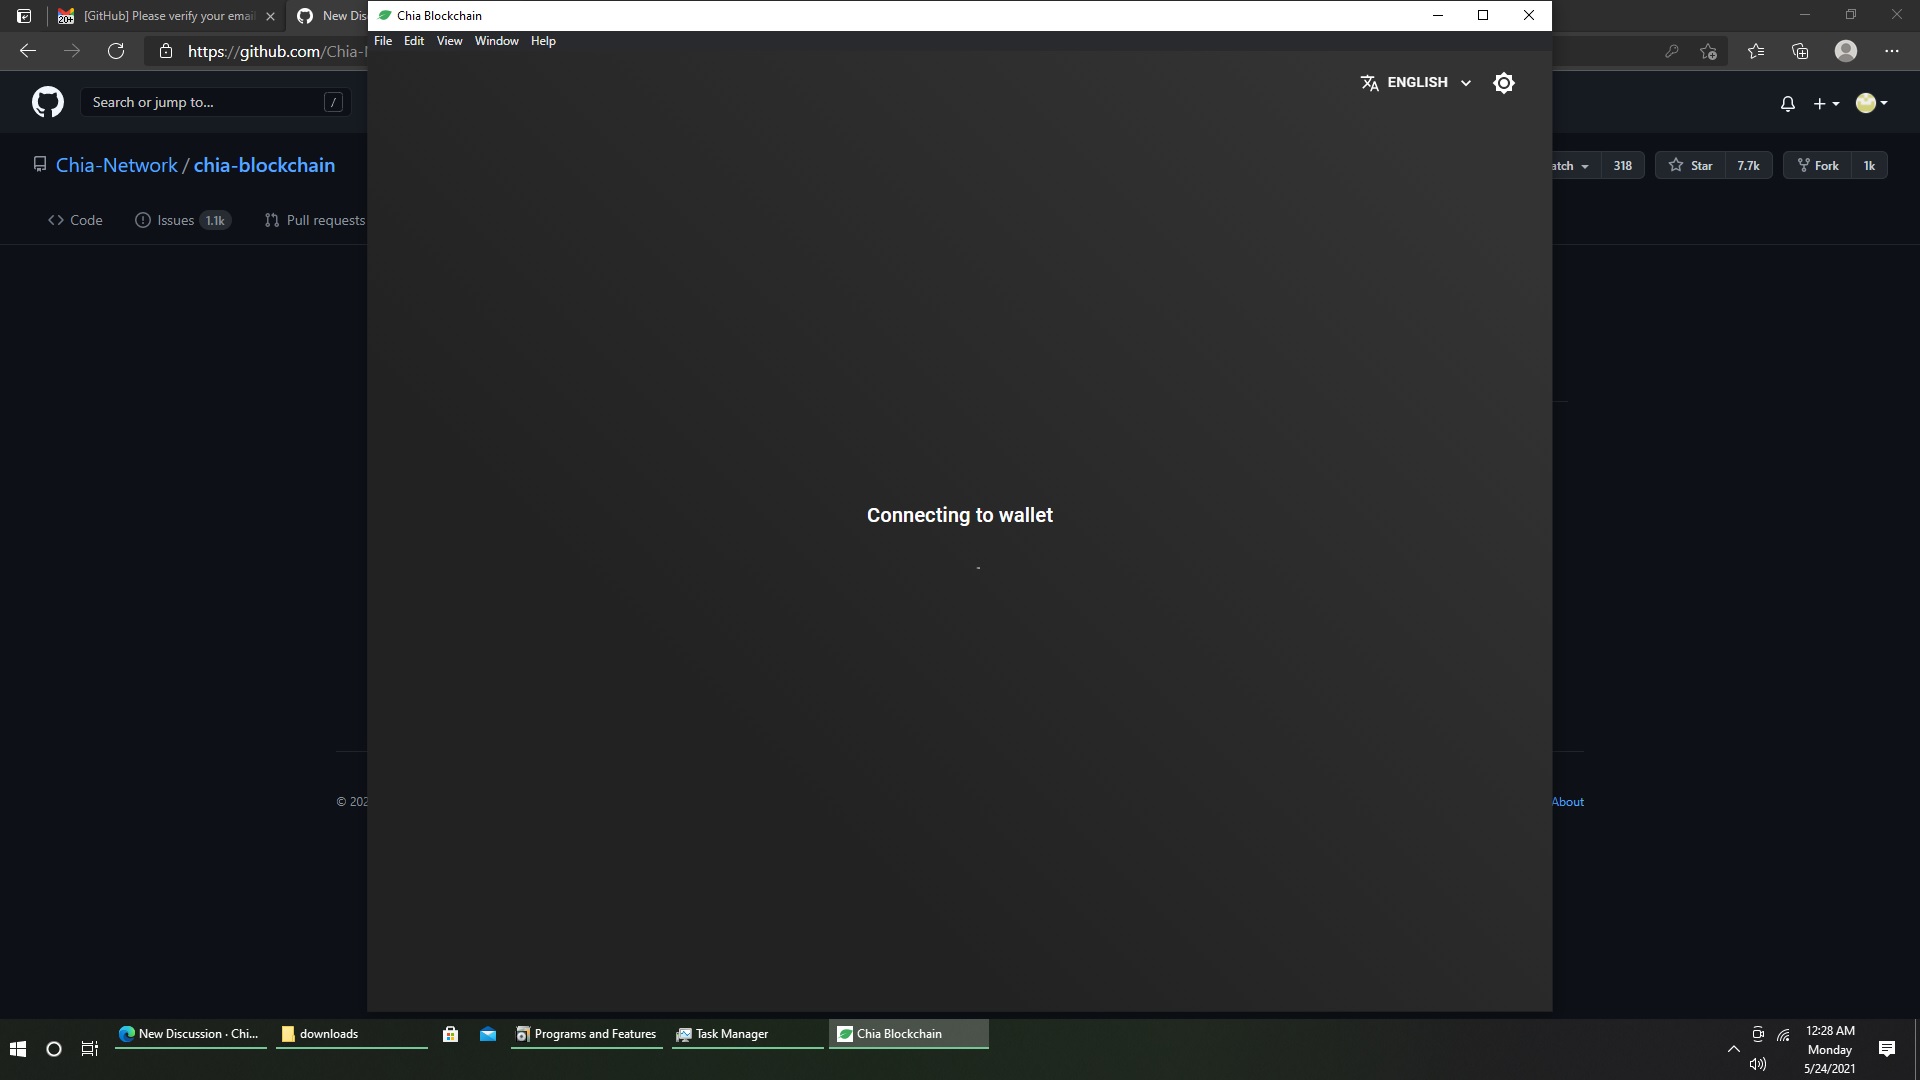
Task: Maximize the Chia Blockchain window
Action: [1483, 15]
